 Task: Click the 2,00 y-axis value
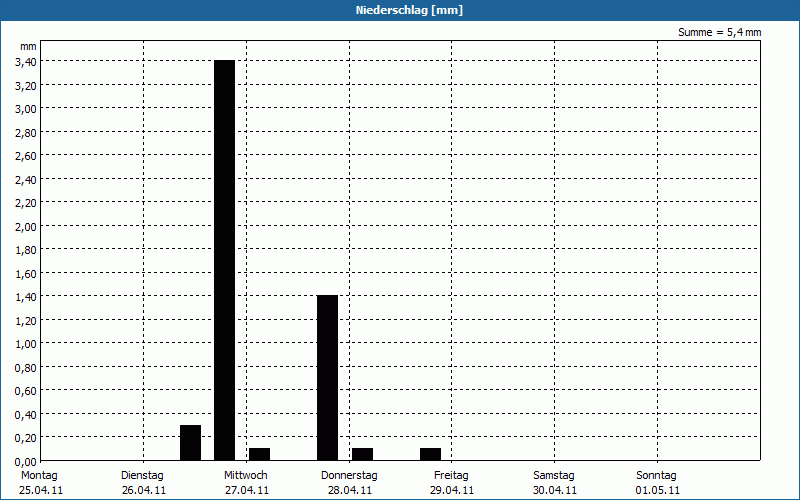coord(26,226)
